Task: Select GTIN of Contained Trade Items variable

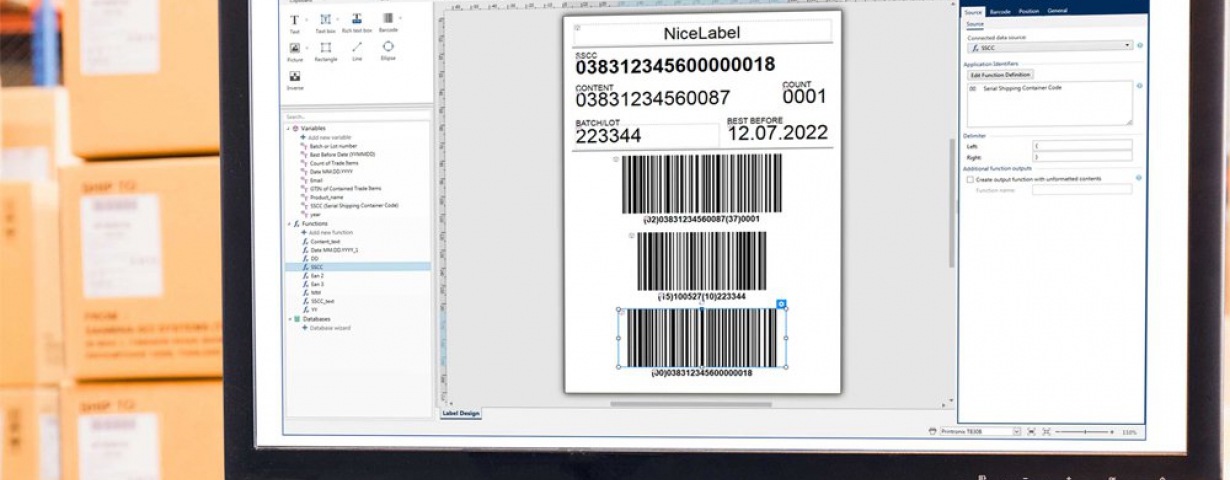Action: (345, 188)
